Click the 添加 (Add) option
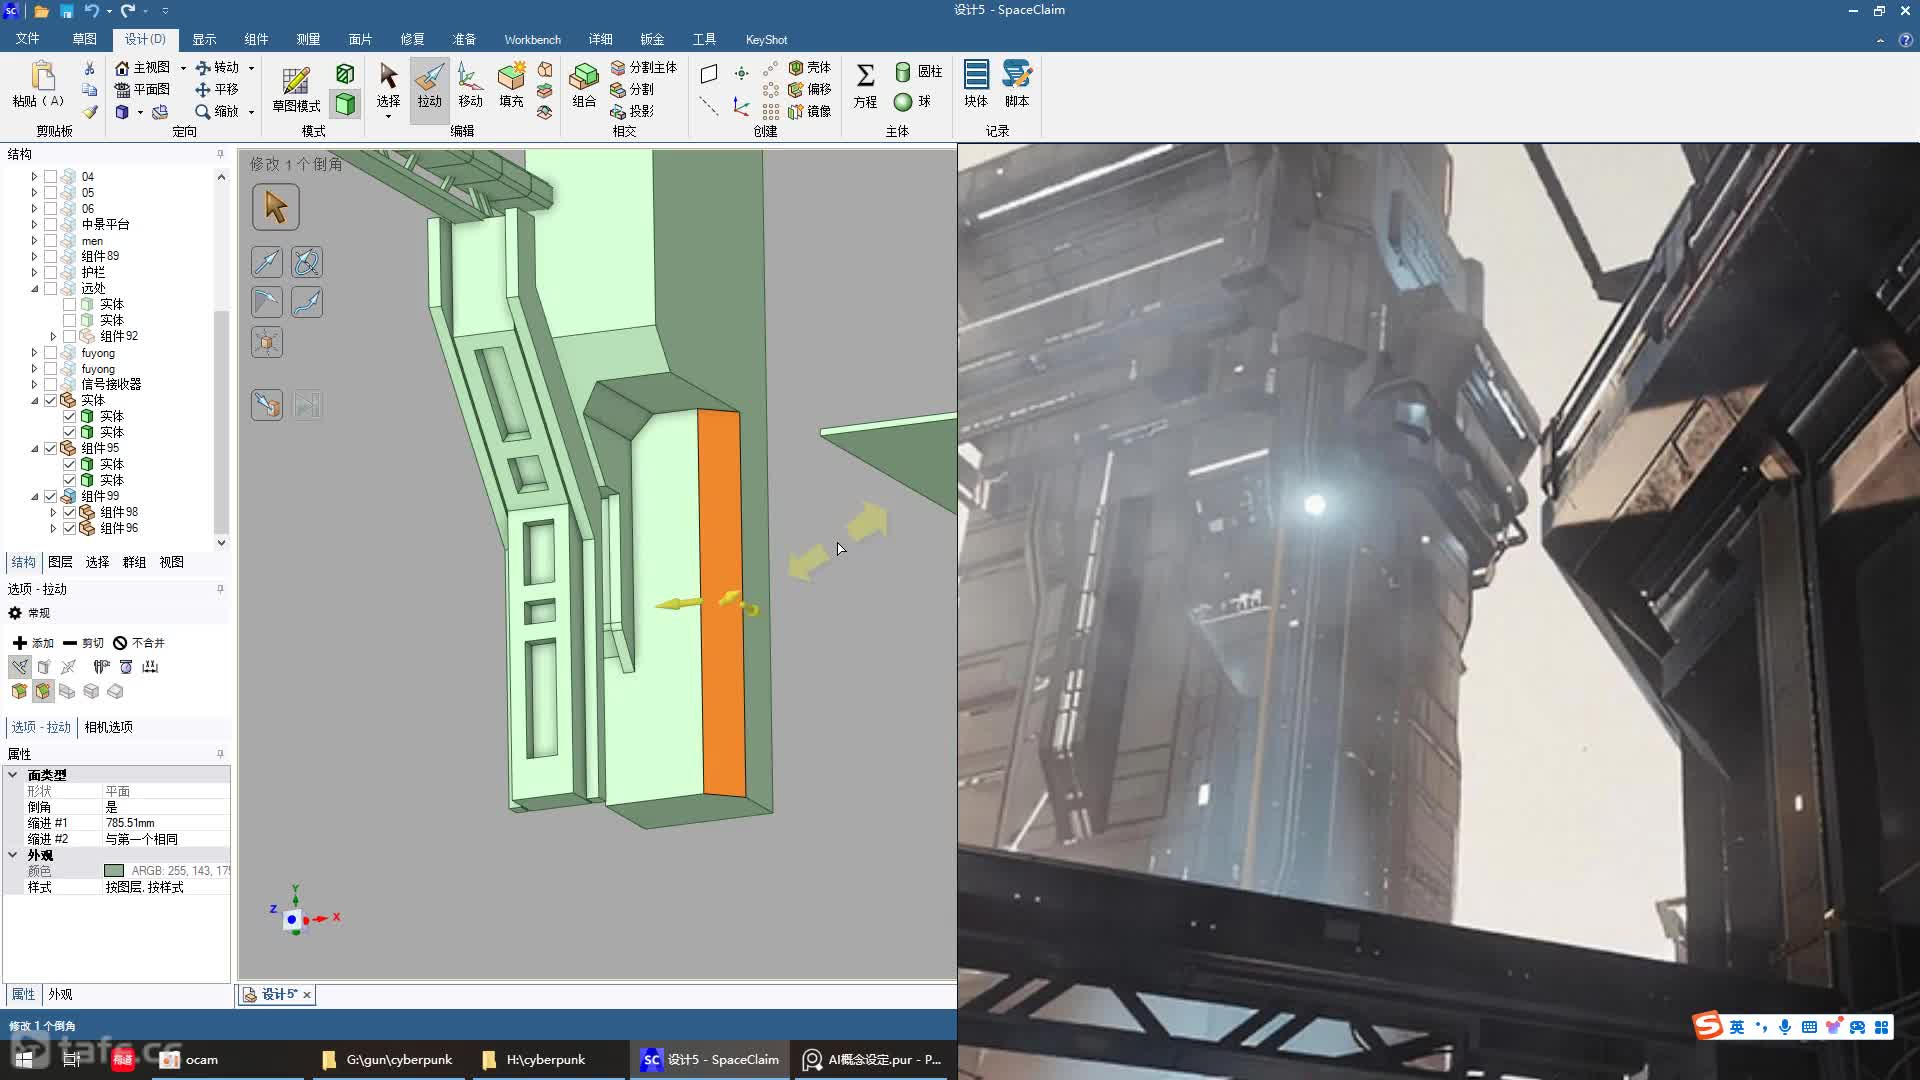1920x1080 pixels. click(x=33, y=643)
